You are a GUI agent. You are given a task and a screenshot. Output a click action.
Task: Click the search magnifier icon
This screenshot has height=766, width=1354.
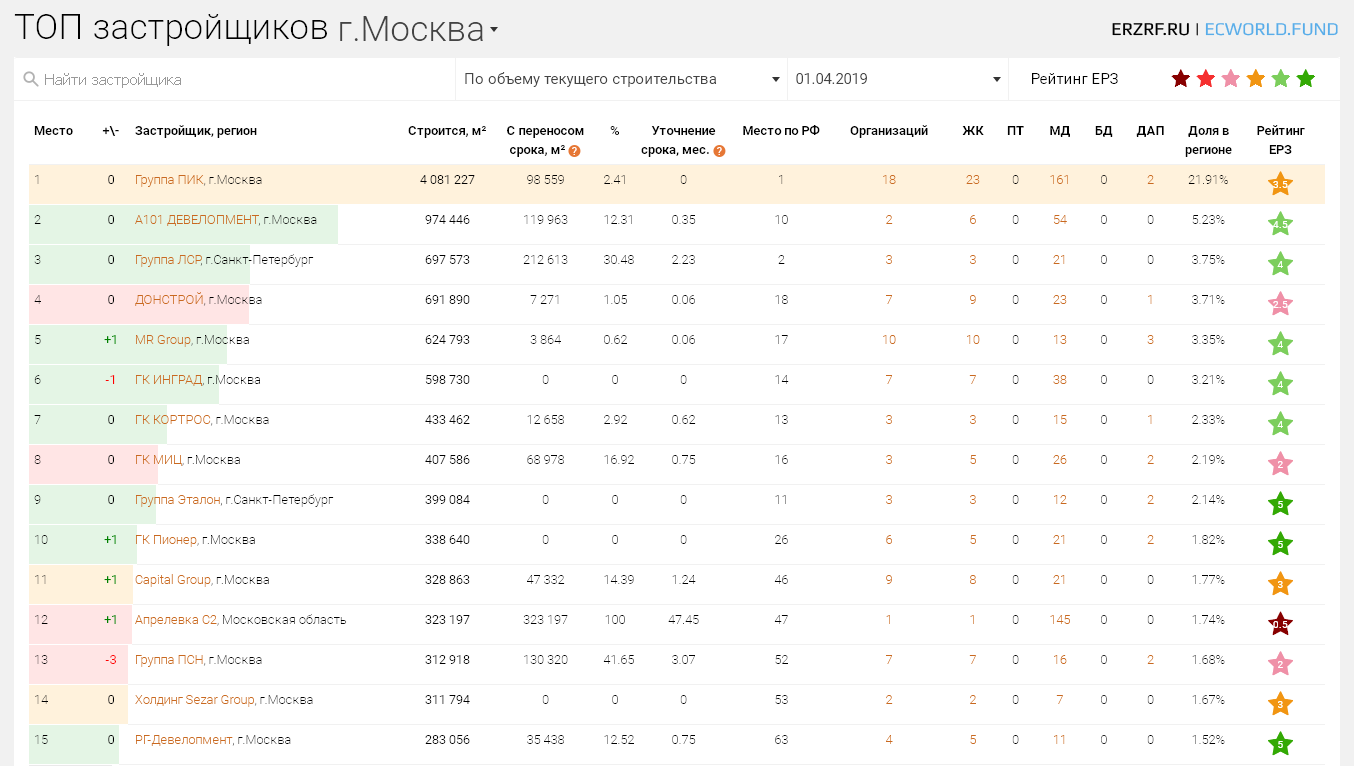30,79
